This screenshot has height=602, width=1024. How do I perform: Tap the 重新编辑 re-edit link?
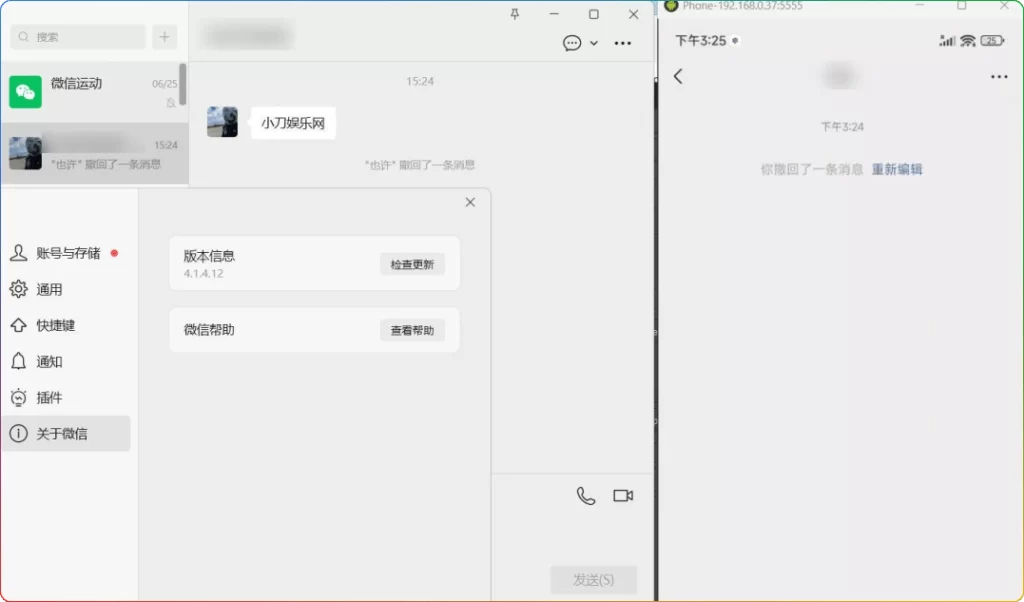click(897, 170)
